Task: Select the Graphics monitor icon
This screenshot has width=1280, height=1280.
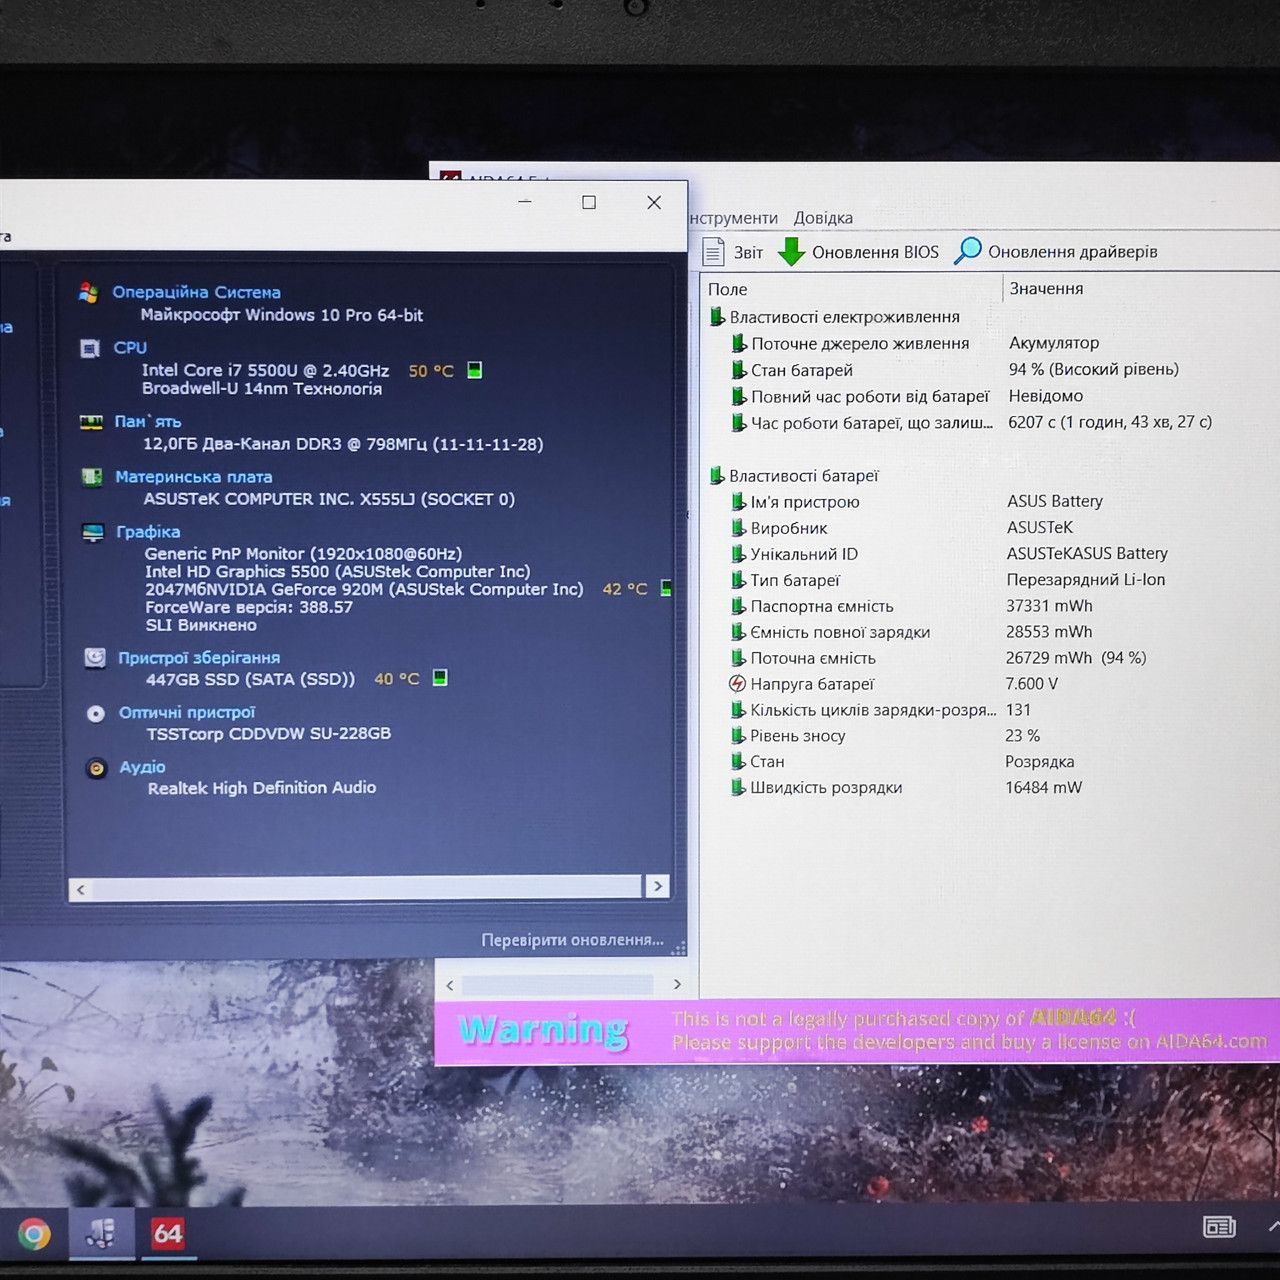Action: pyautogui.click(x=93, y=532)
